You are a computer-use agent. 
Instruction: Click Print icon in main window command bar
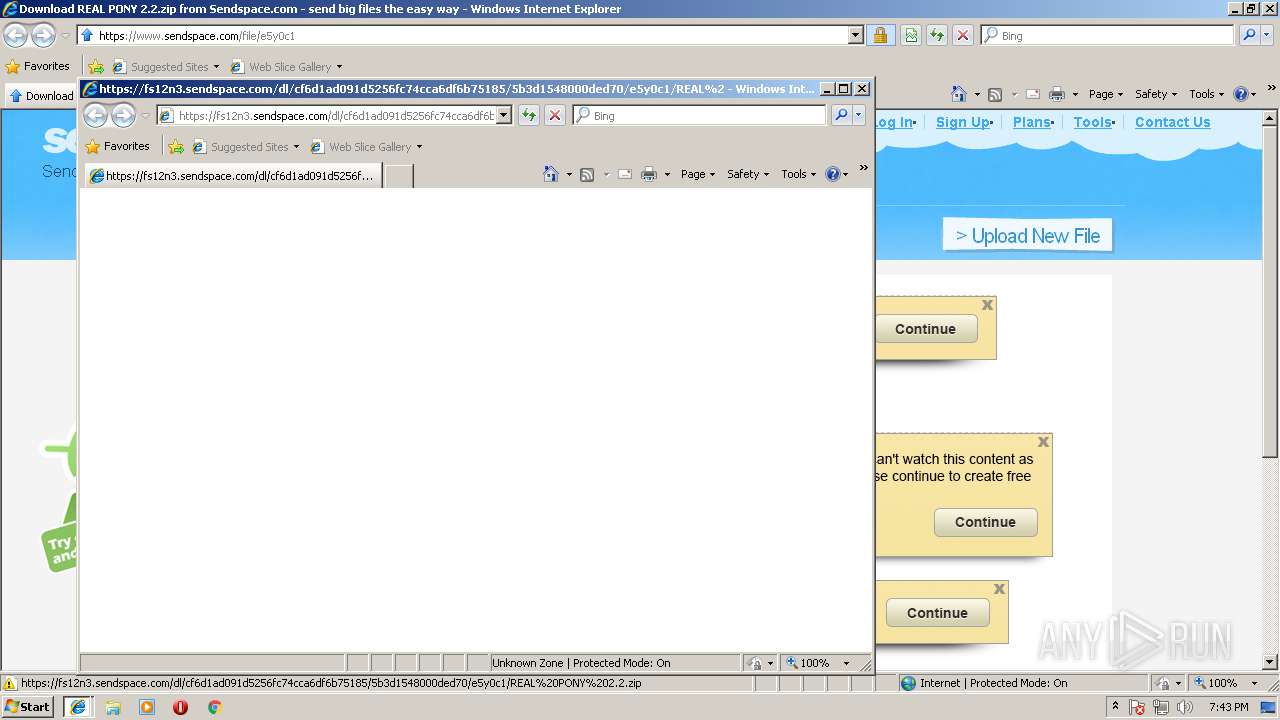1056,94
